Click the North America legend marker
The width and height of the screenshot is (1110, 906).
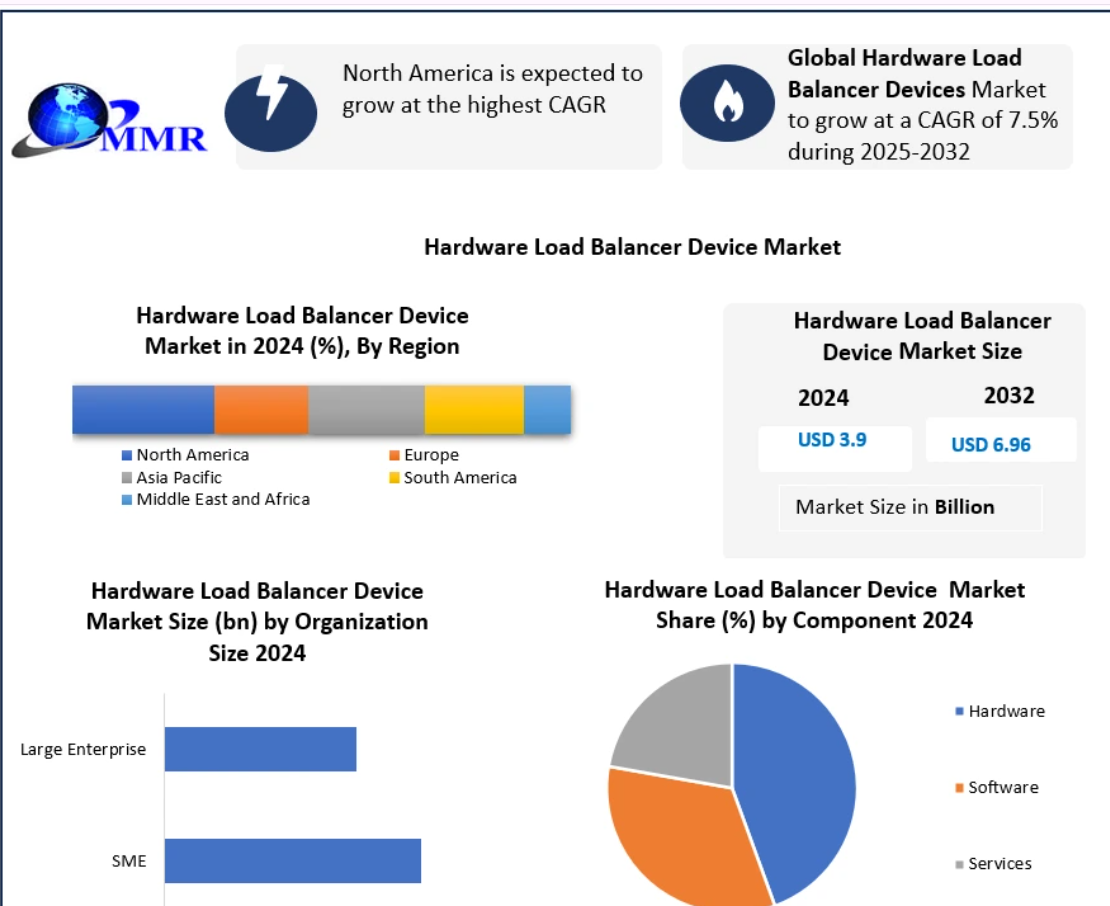pos(127,456)
